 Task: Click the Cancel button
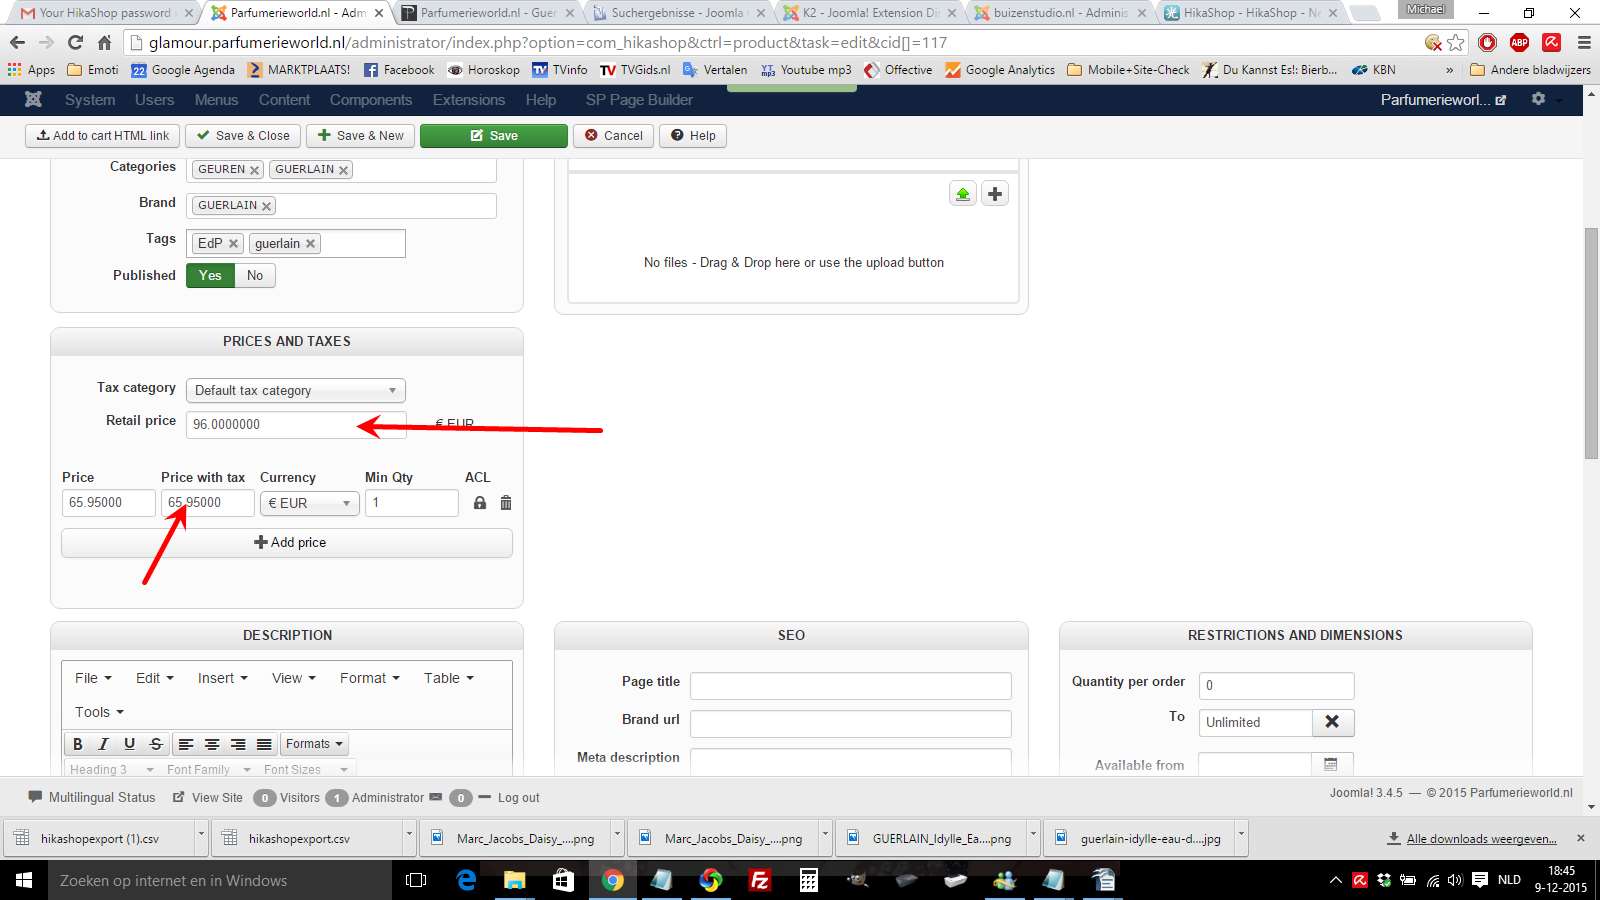(614, 136)
